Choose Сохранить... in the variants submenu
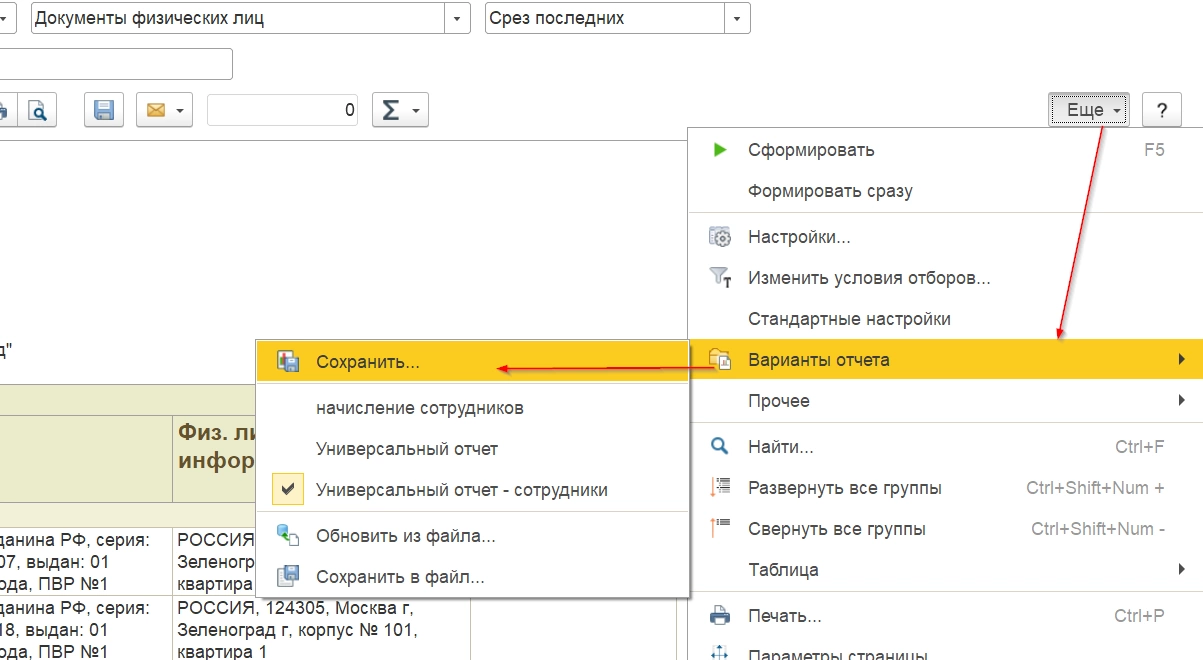The height and width of the screenshot is (660, 1203). [x=367, y=362]
